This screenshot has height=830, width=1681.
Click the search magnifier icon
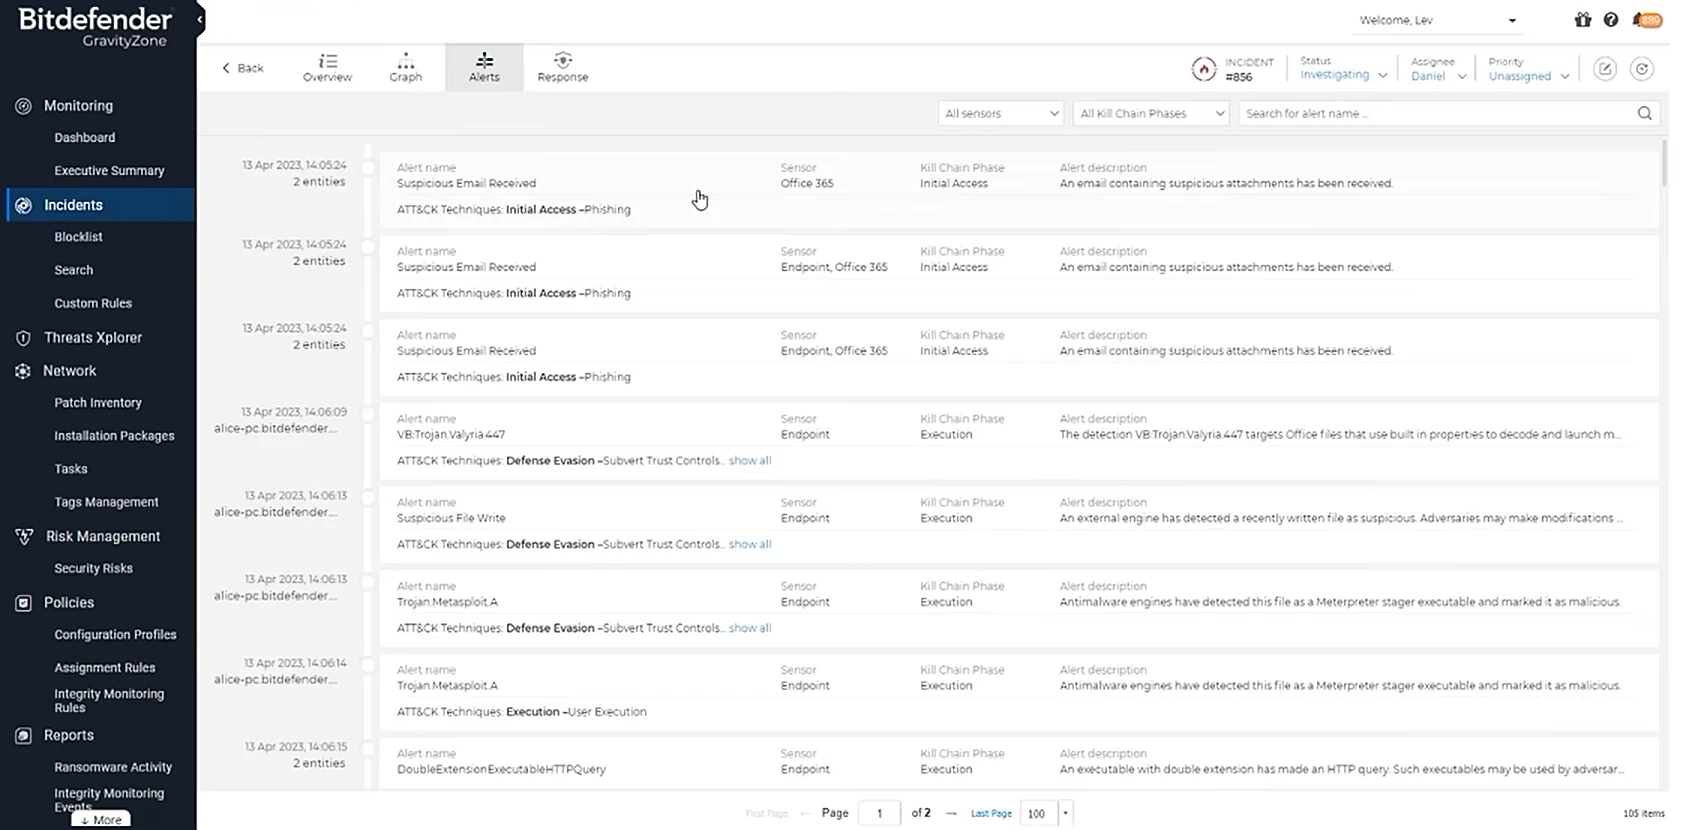click(x=1644, y=113)
